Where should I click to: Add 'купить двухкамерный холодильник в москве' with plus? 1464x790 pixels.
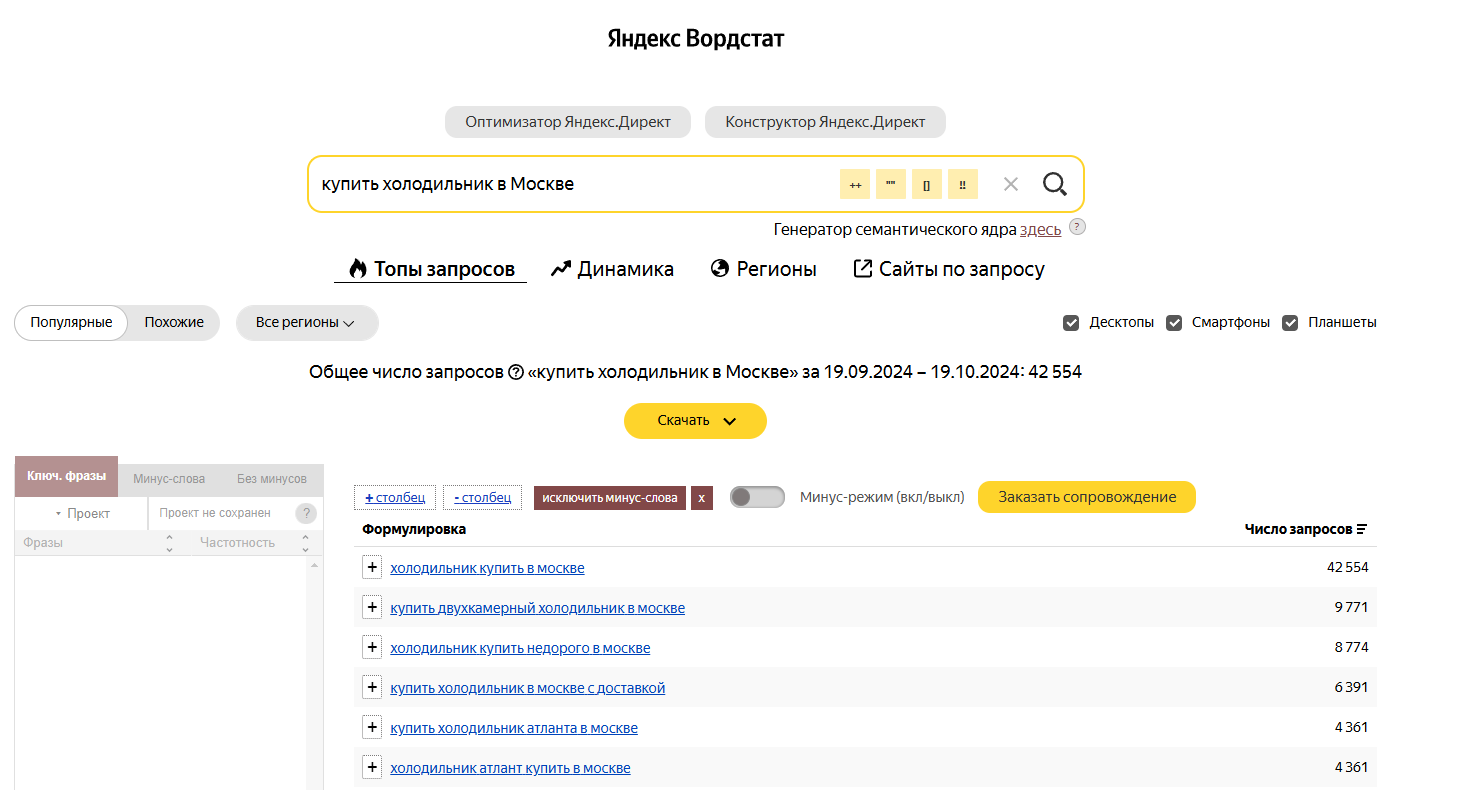372,607
